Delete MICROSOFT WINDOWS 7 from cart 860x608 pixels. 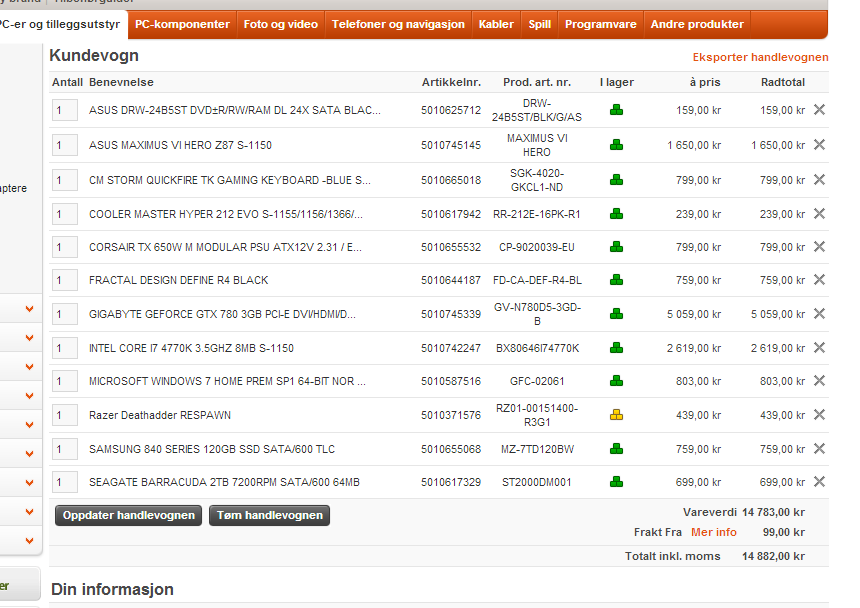(x=819, y=380)
